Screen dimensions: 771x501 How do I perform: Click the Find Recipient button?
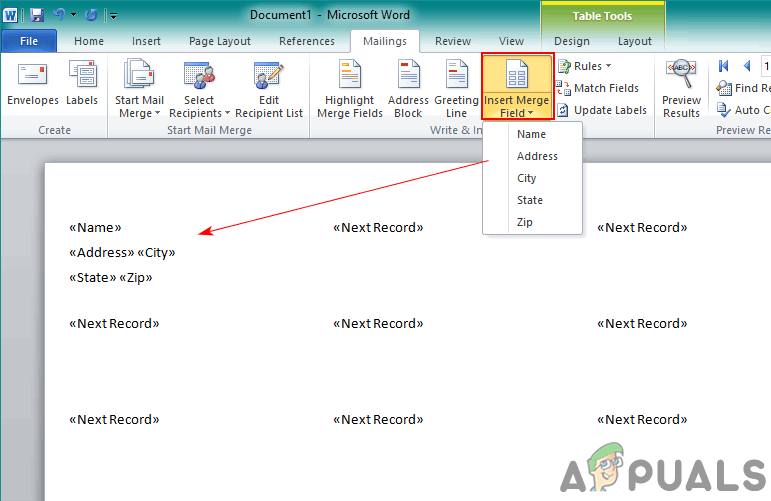click(743, 88)
